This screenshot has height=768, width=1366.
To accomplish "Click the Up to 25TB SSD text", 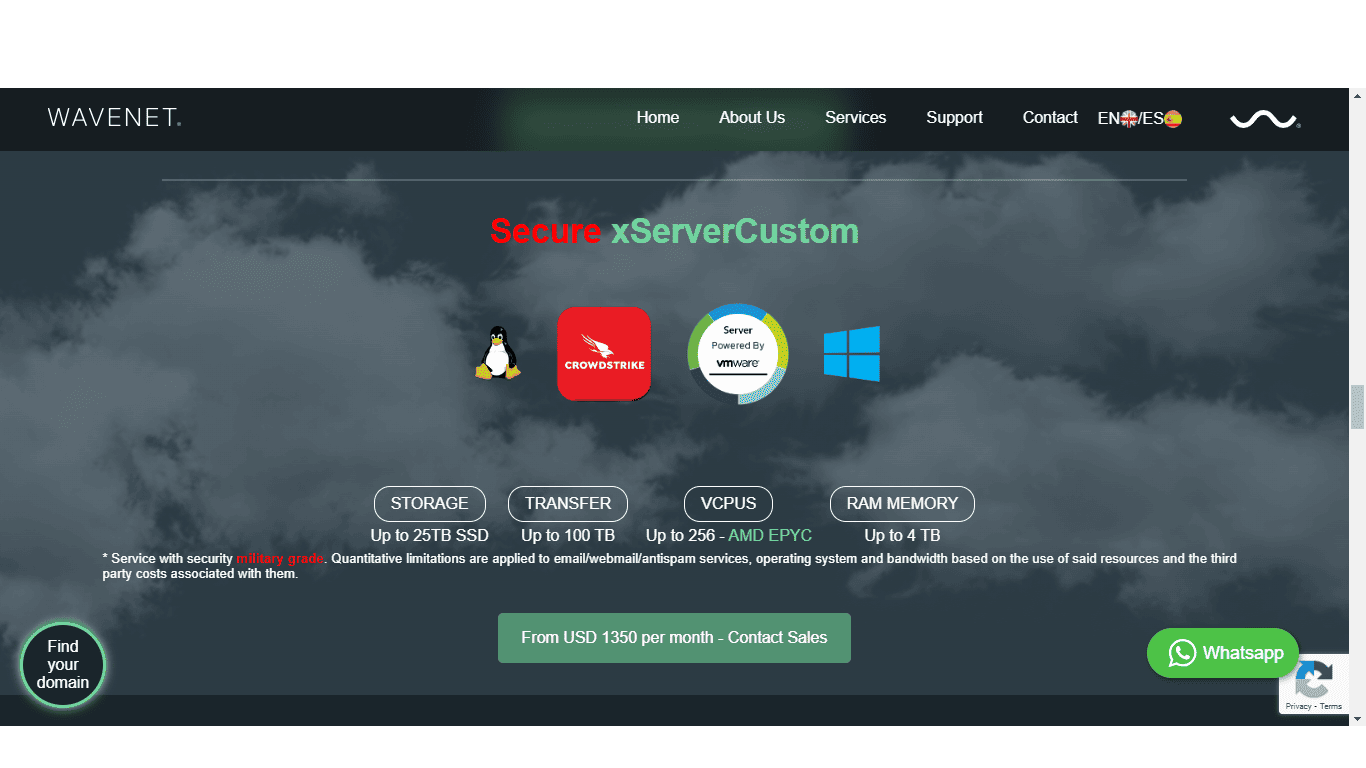I will (429, 536).
